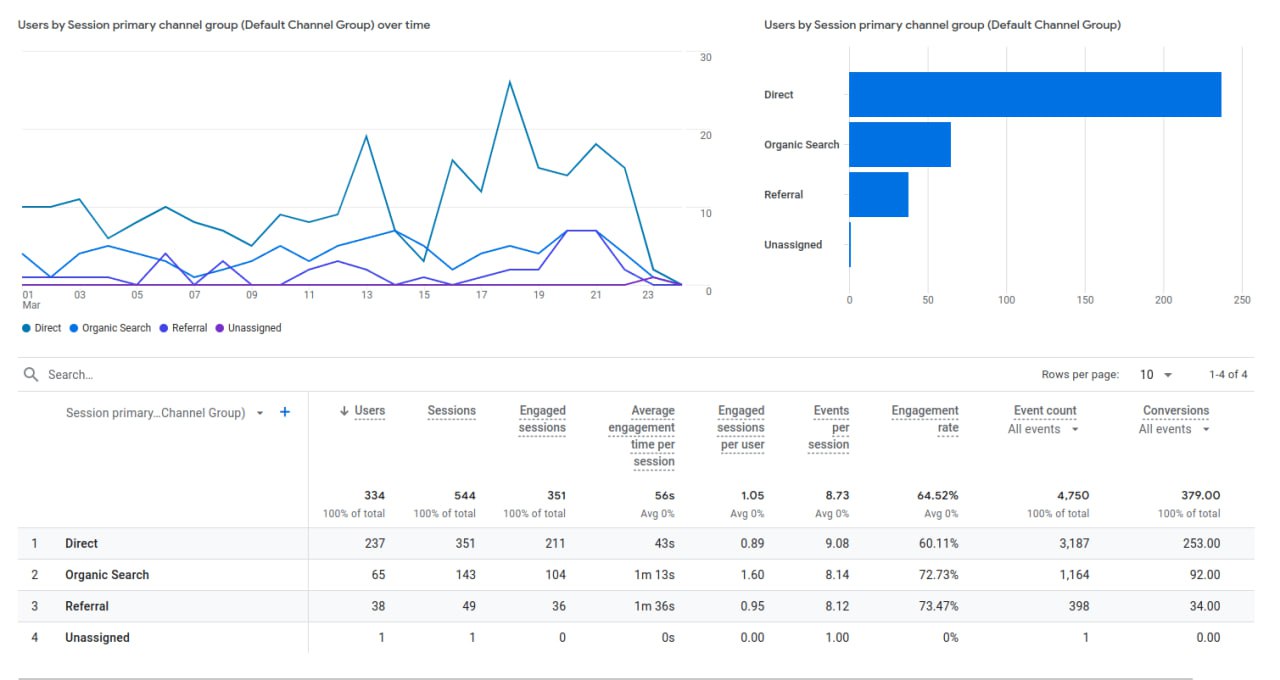The image size is (1280, 680).
Task: Click the sort arrow beside Users
Action: (x=344, y=411)
